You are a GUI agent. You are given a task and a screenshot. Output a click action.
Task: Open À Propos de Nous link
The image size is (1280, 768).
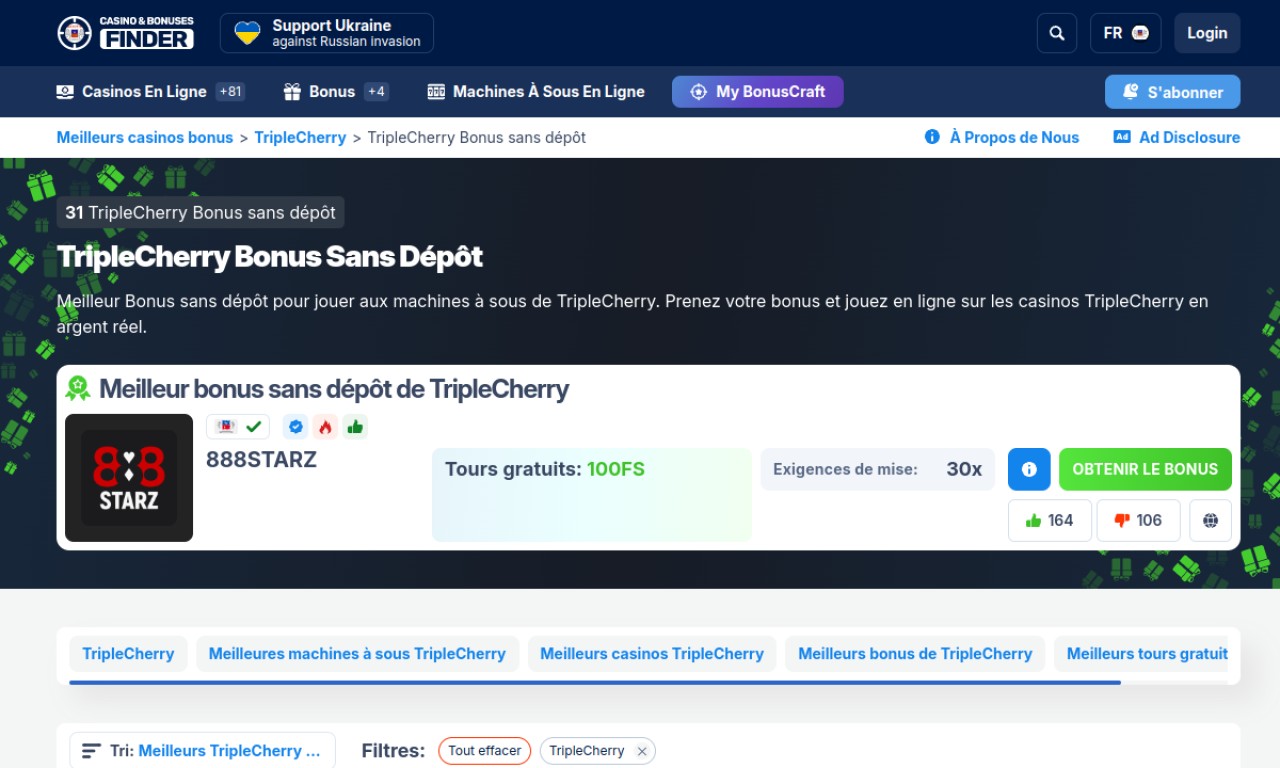coord(1002,137)
